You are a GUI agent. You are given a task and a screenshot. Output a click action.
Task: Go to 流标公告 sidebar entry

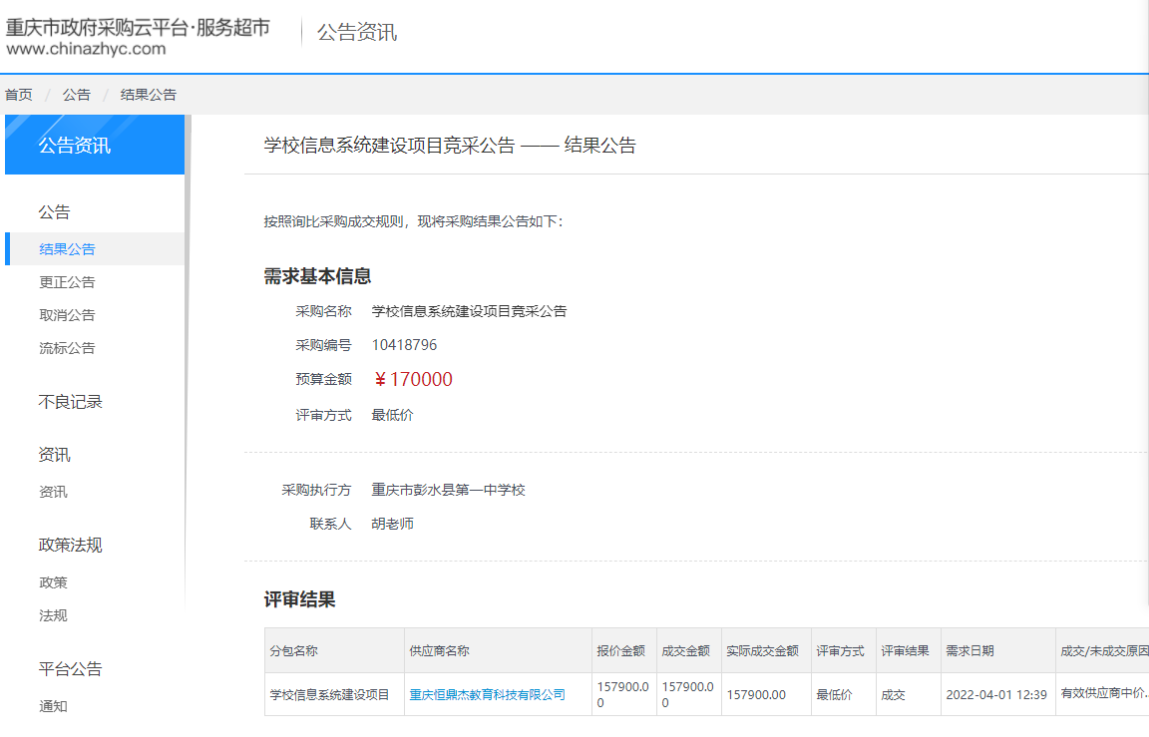tap(67, 348)
